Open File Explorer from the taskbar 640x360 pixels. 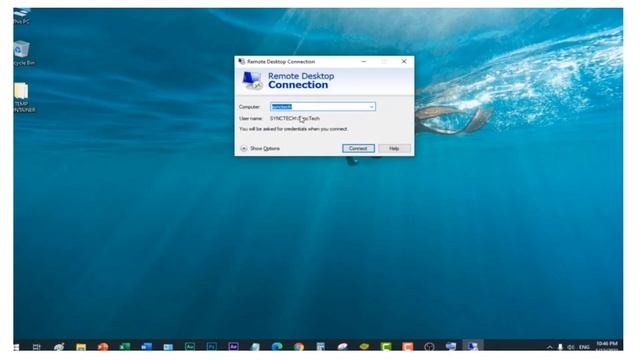click(81, 347)
